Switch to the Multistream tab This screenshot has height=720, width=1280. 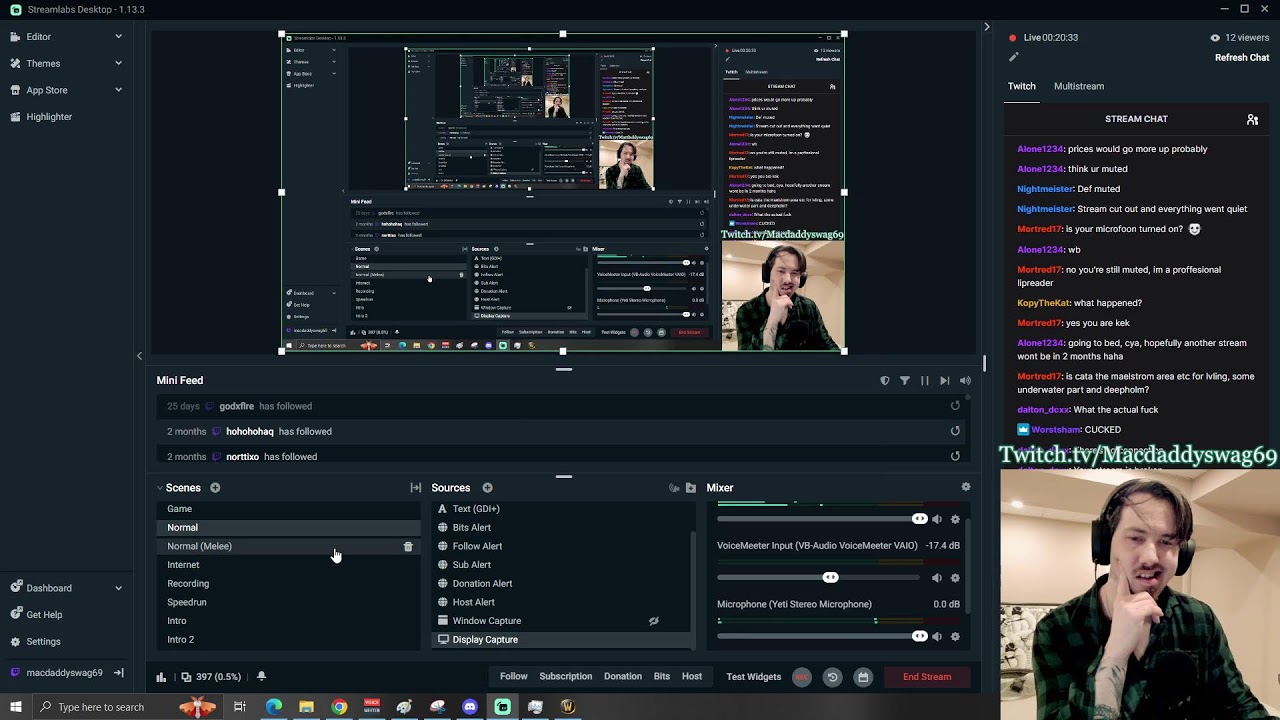1079,86
